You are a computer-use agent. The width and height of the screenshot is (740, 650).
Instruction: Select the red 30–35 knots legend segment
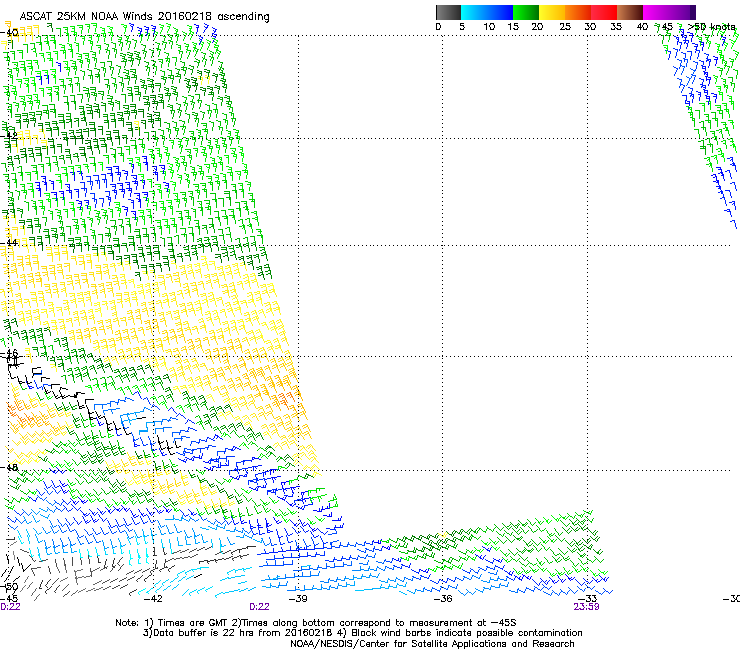(604, 12)
